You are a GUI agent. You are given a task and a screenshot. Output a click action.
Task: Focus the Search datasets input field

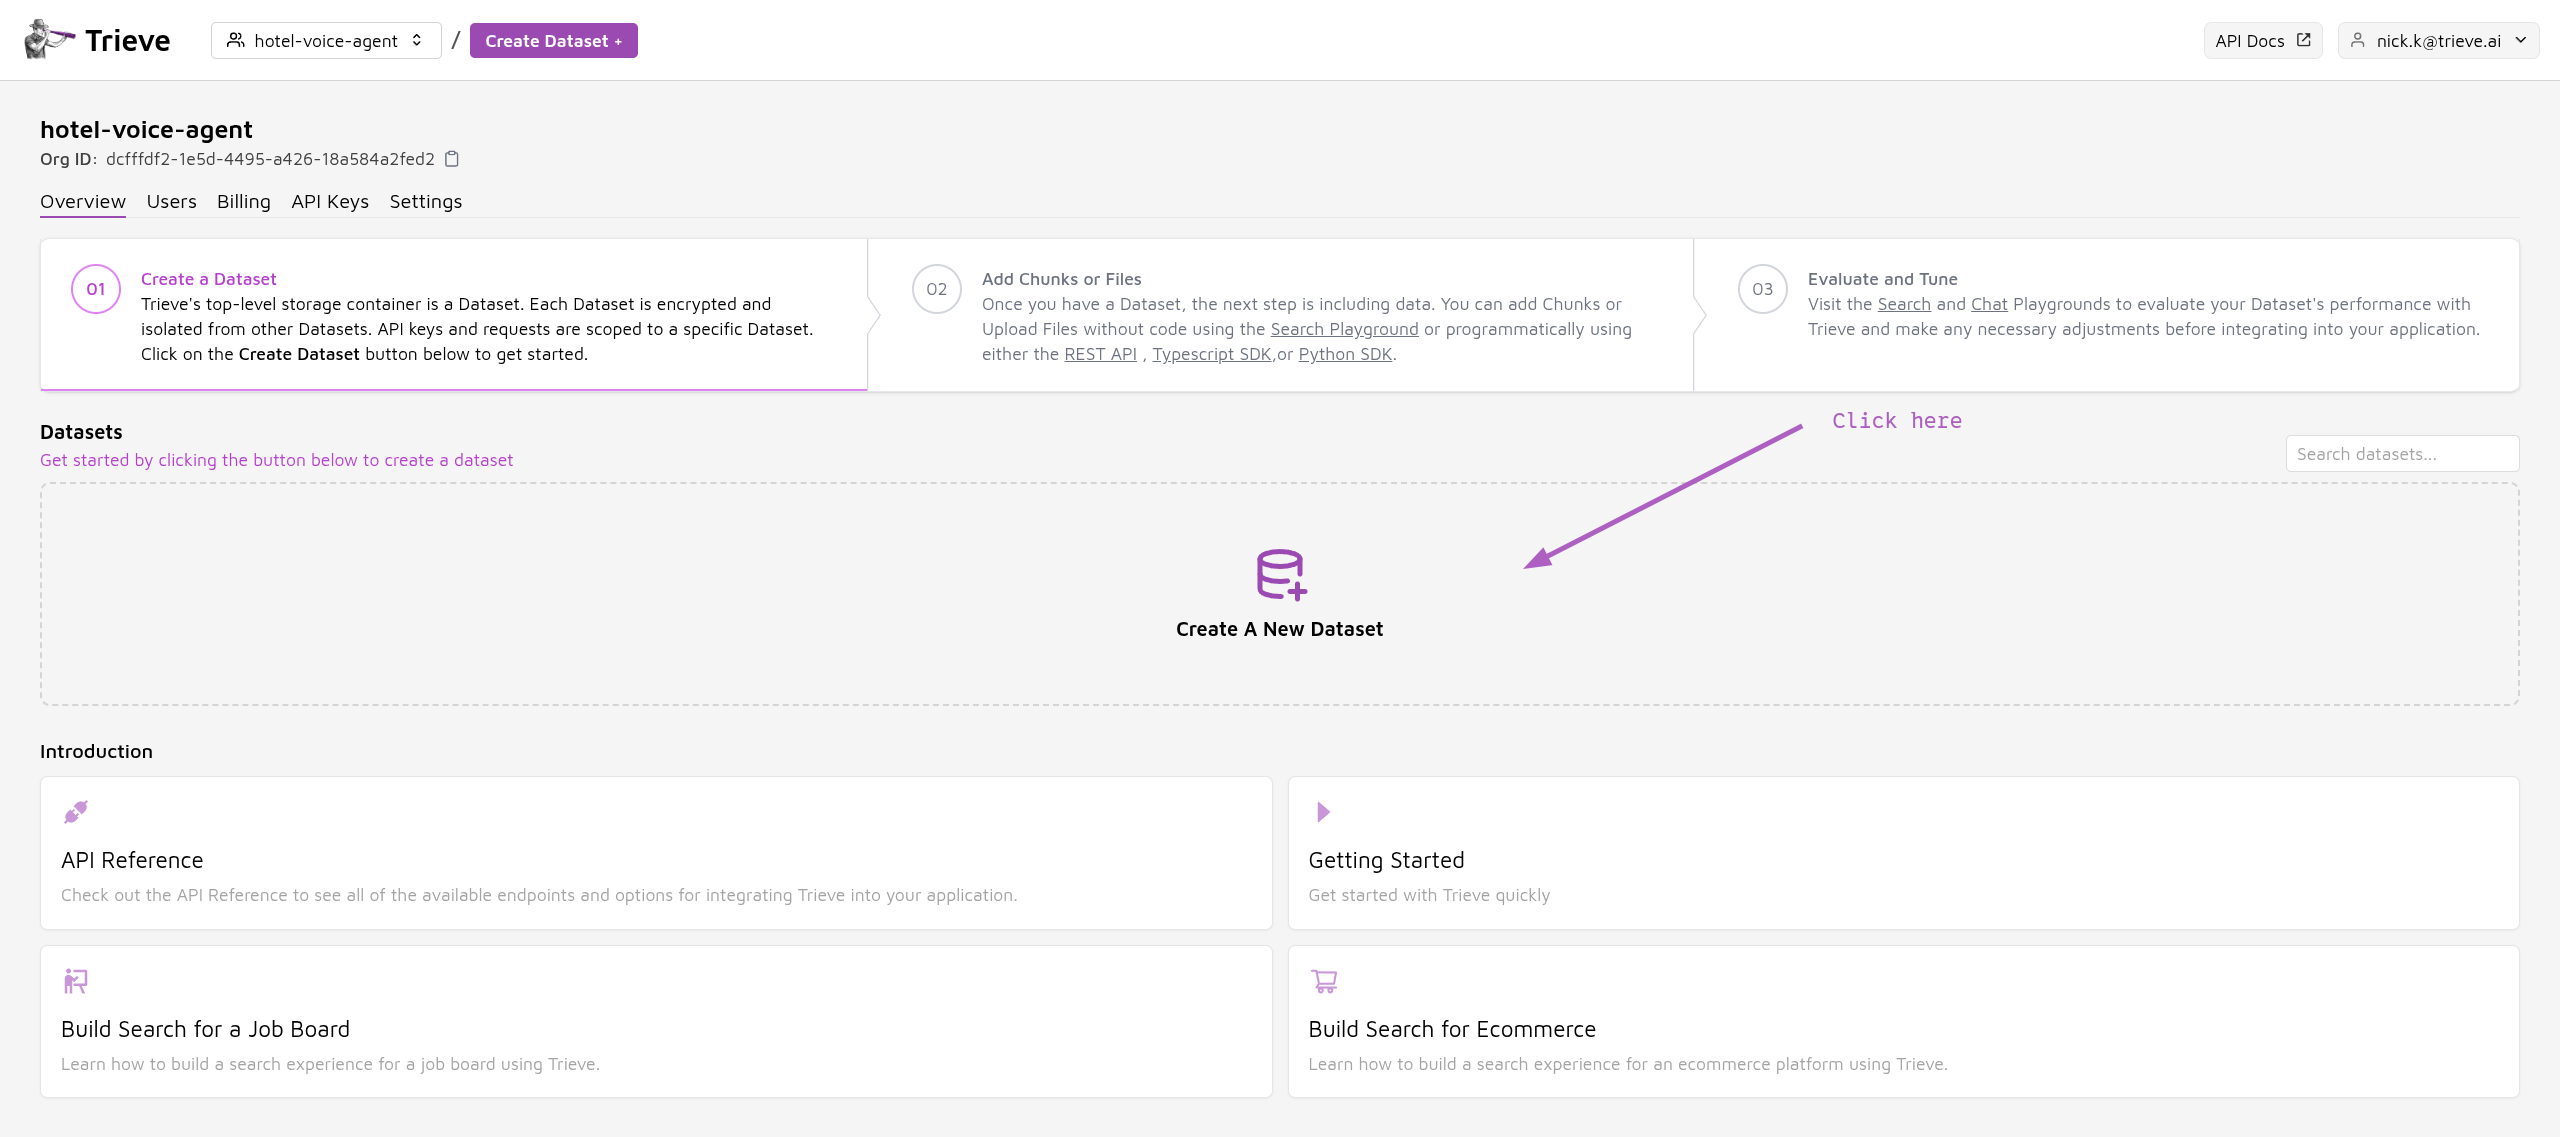click(x=2402, y=453)
